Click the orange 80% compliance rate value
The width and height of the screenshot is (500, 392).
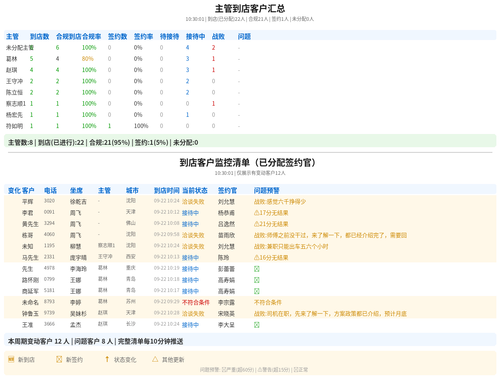tap(88, 59)
